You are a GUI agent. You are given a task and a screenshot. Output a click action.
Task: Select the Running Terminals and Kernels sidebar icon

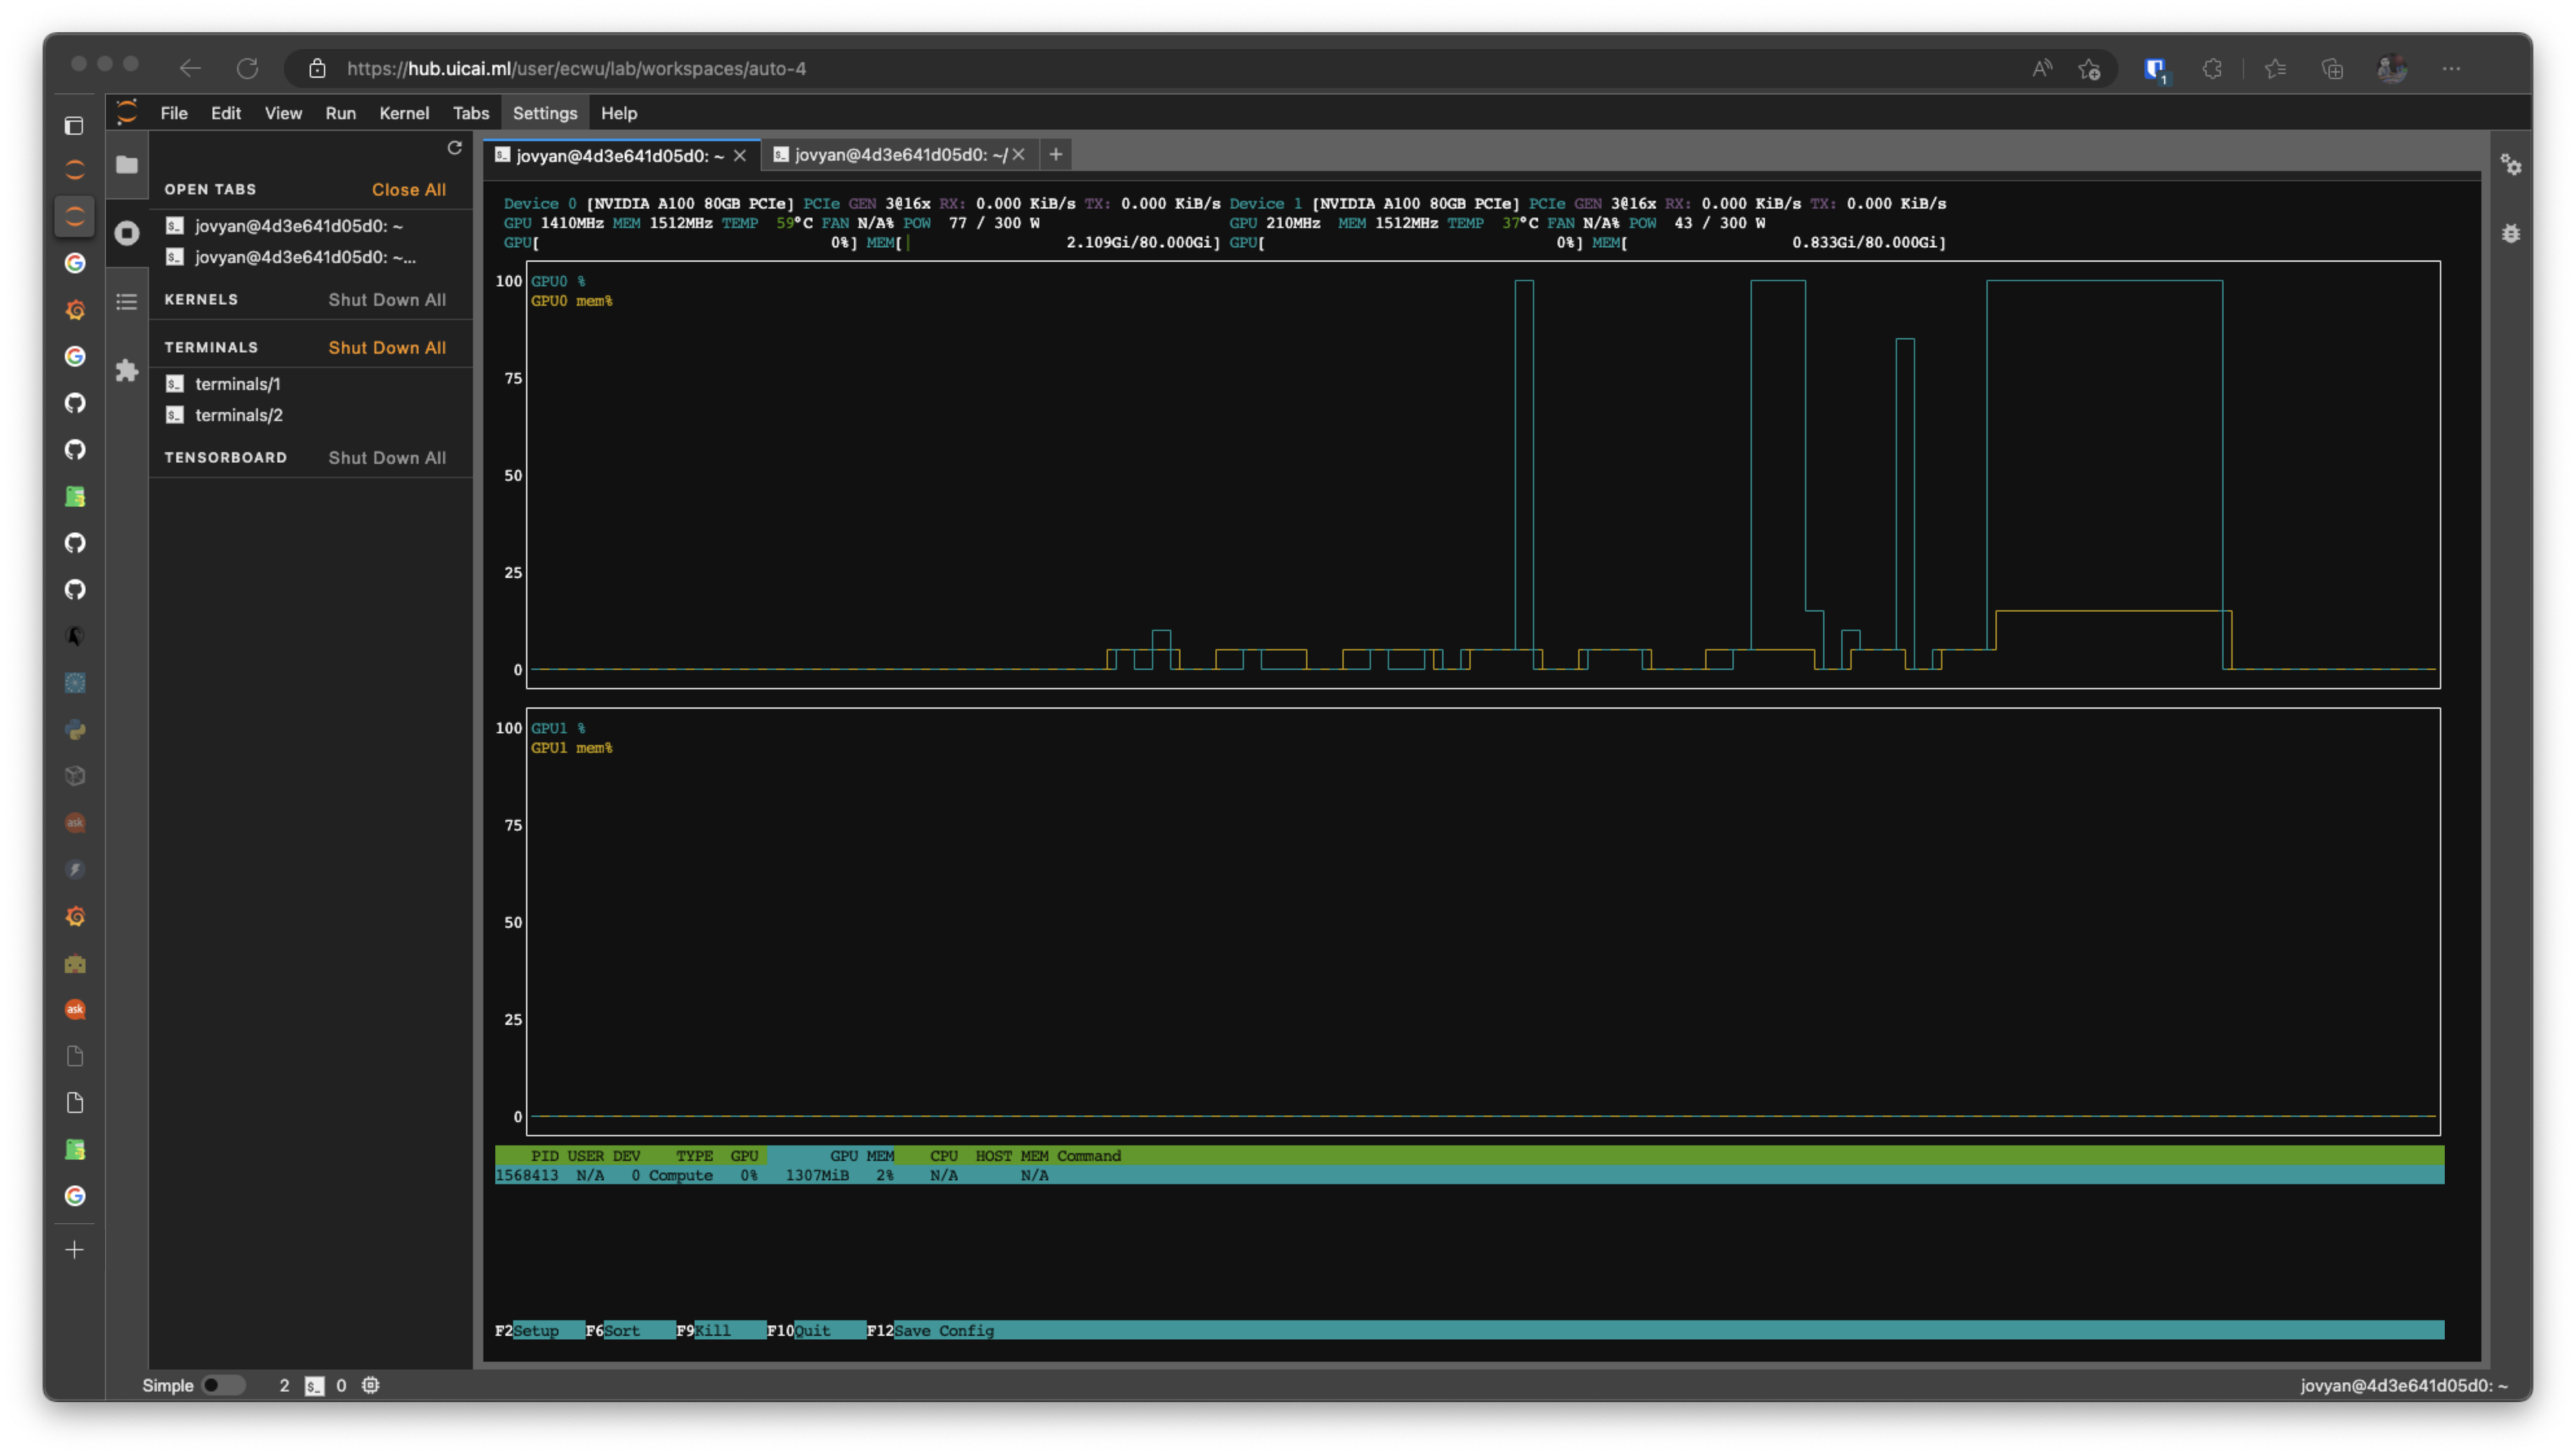point(127,233)
